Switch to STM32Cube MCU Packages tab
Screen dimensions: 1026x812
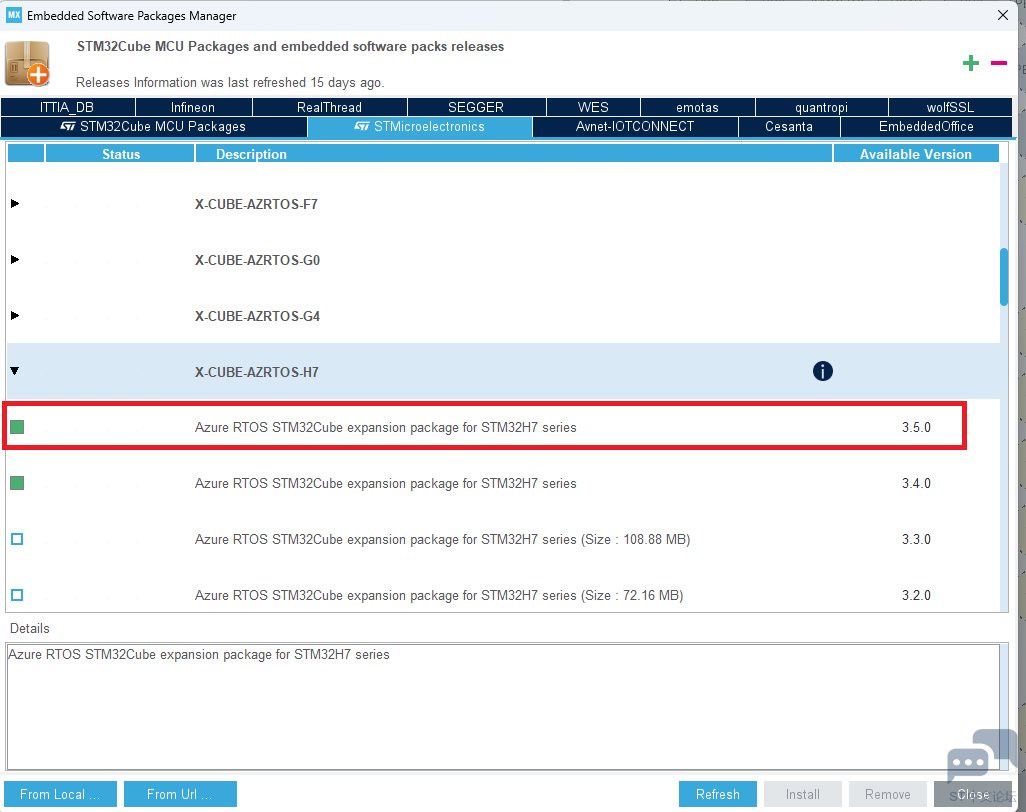point(154,126)
